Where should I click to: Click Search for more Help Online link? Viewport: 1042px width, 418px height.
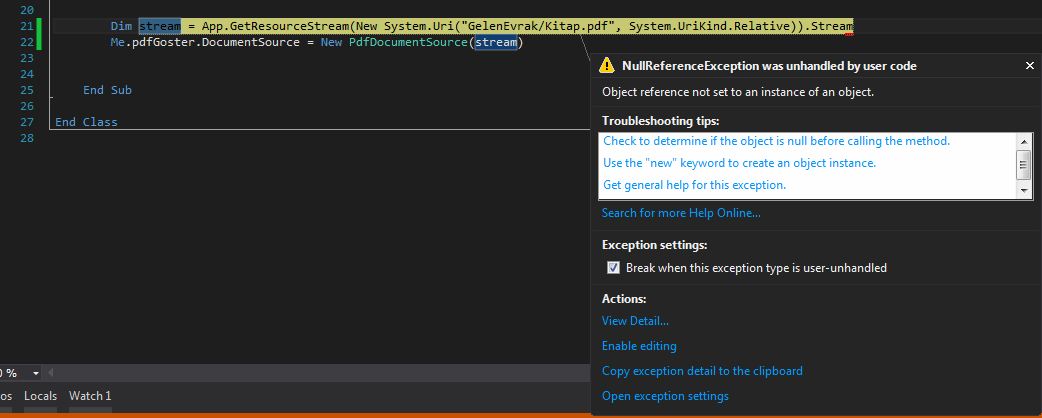point(681,213)
